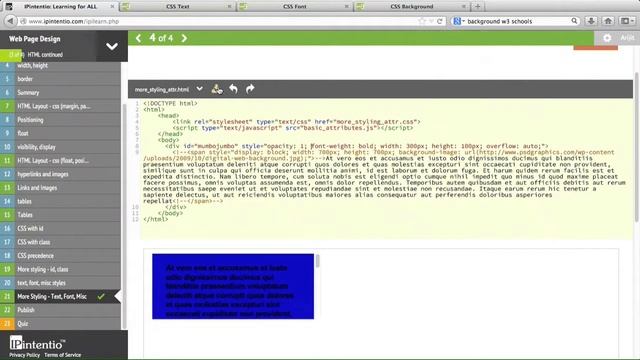640x360 pixels.
Task: Click the link rel stylesheet code line
Action: [x=296, y=122]
